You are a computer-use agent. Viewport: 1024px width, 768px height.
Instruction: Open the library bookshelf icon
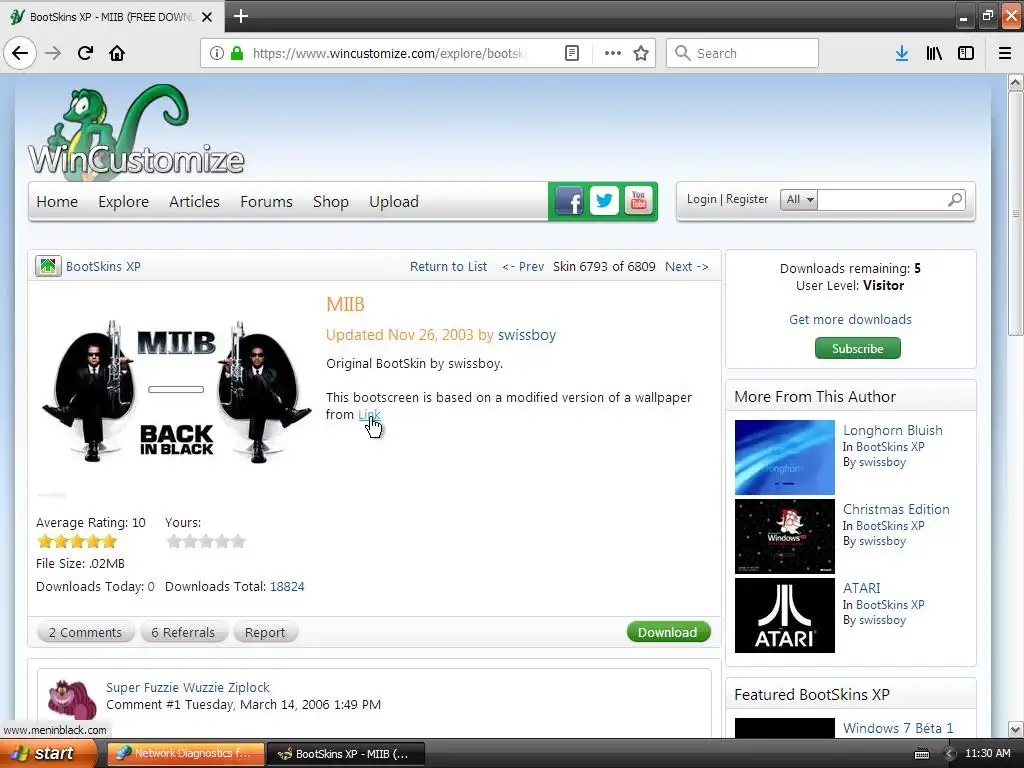[934, 53]
